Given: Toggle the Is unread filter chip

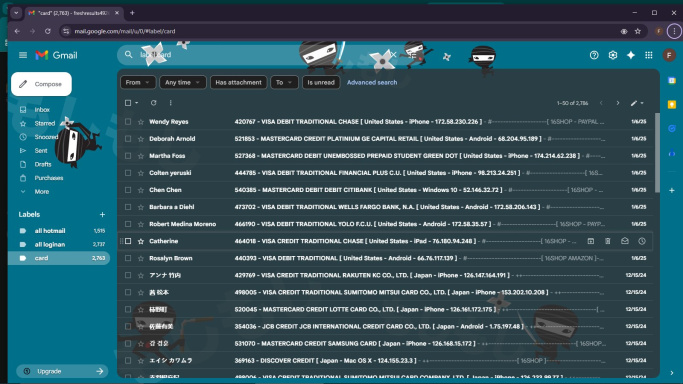Looking at the screenshot, I should [321, 82].
